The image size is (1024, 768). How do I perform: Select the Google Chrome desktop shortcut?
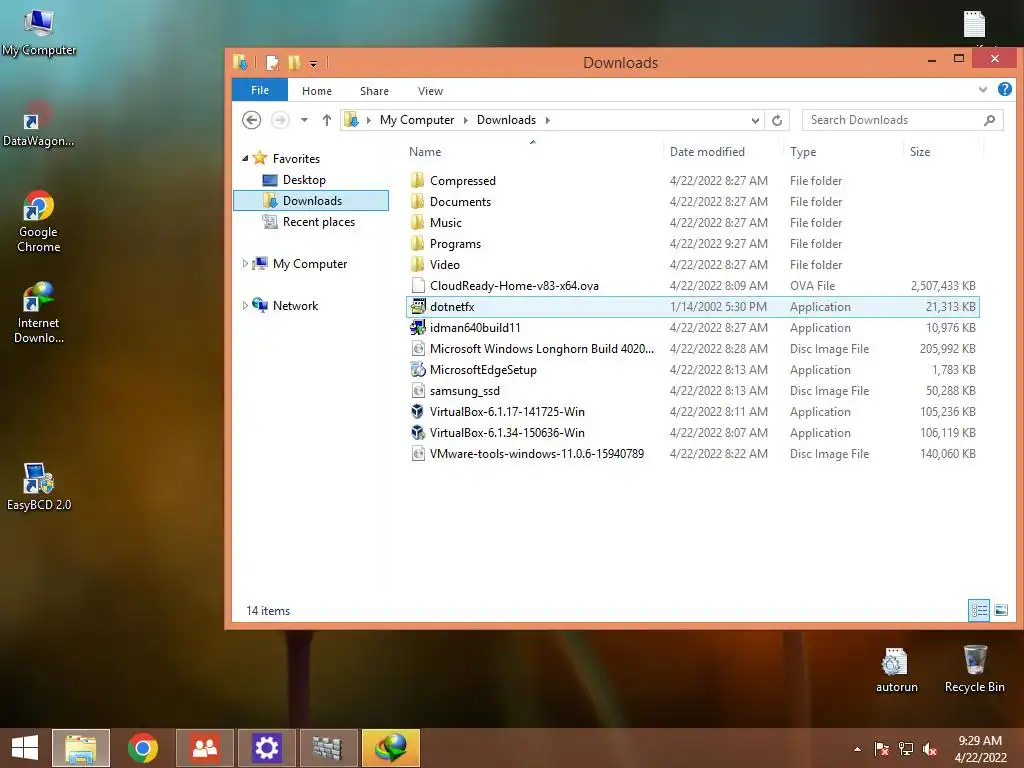39,222
